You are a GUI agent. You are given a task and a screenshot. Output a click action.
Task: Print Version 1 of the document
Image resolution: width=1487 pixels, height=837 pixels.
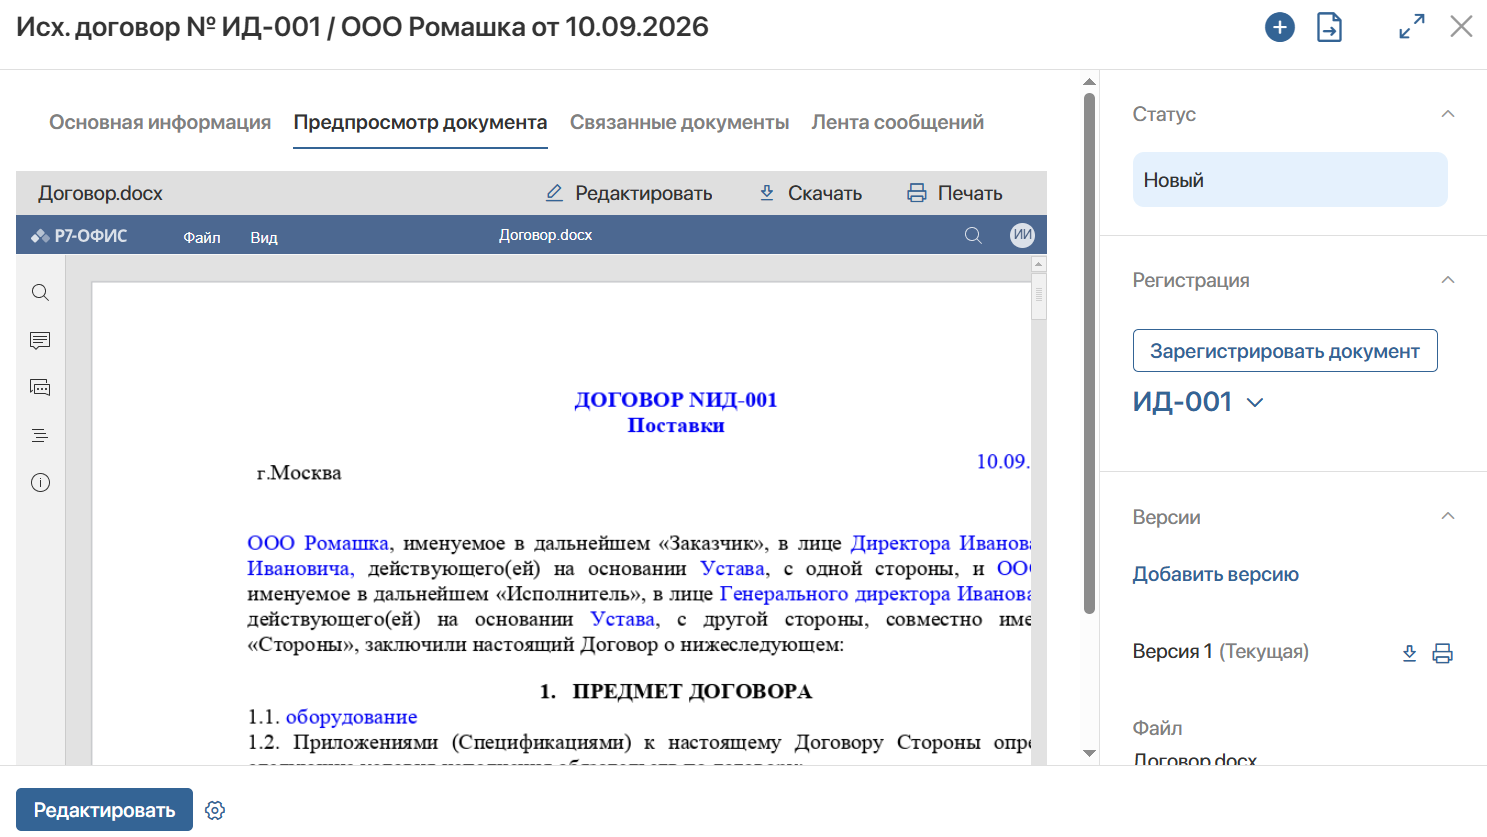(1442, 653)
